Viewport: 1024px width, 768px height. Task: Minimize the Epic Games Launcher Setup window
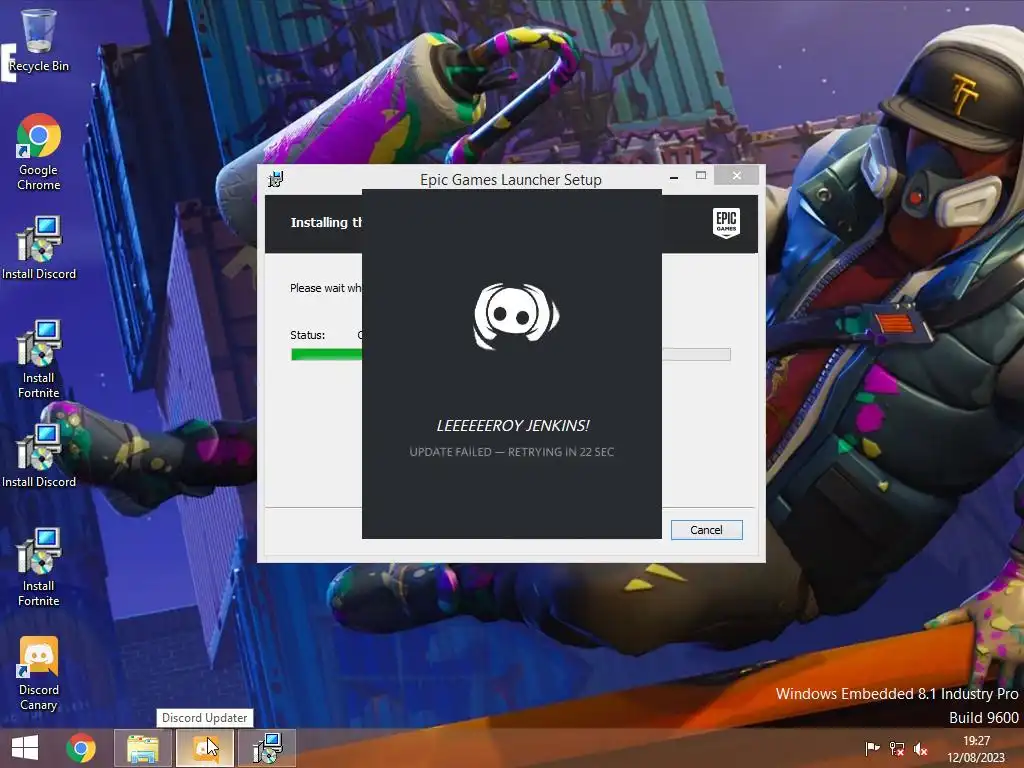pyautogui.click(x=674, y=176)
